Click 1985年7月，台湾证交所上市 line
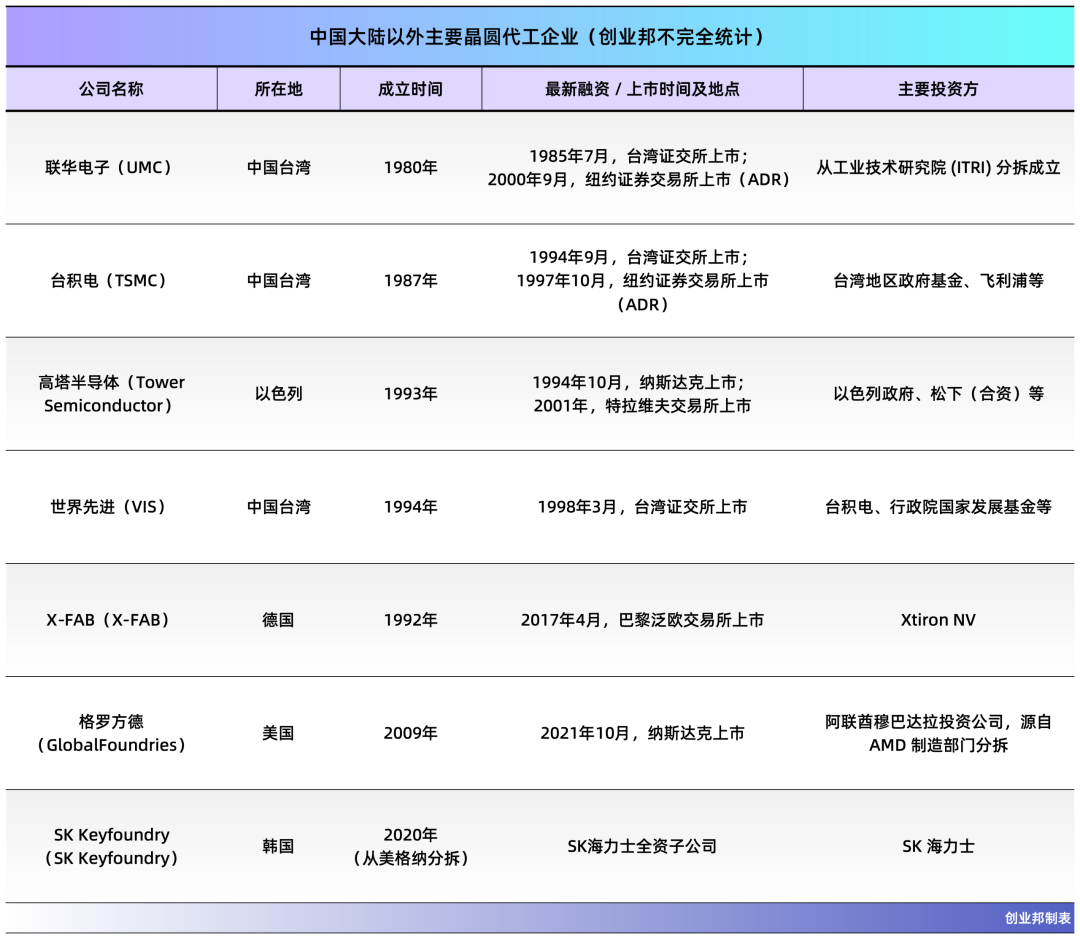1080x939 pixels. coord(638,156)
